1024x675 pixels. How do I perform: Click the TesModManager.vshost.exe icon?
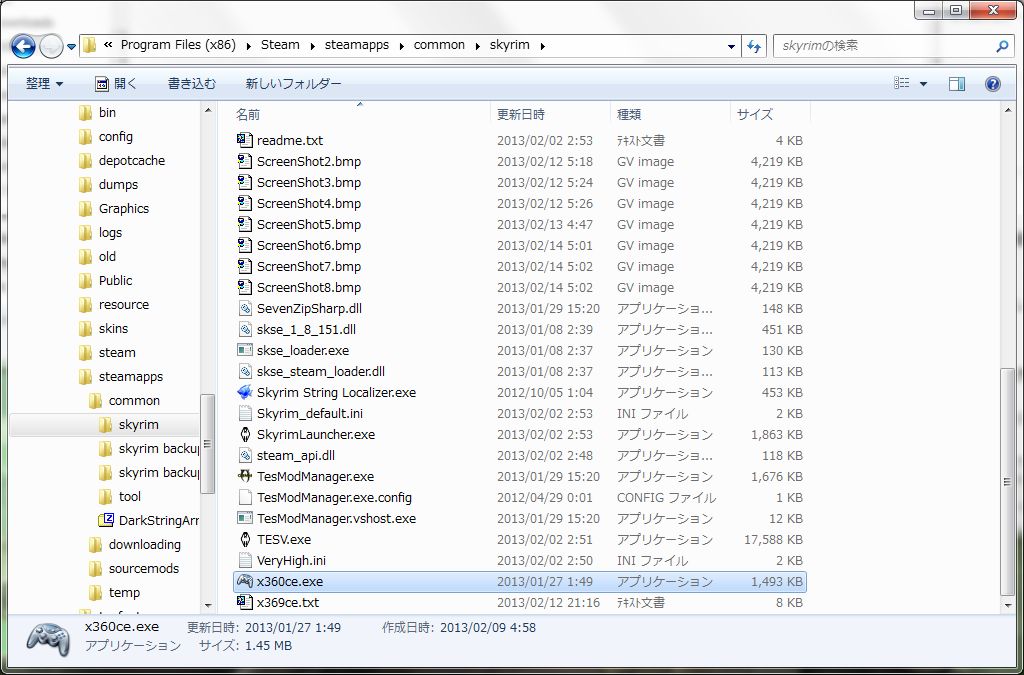point(244,518)
